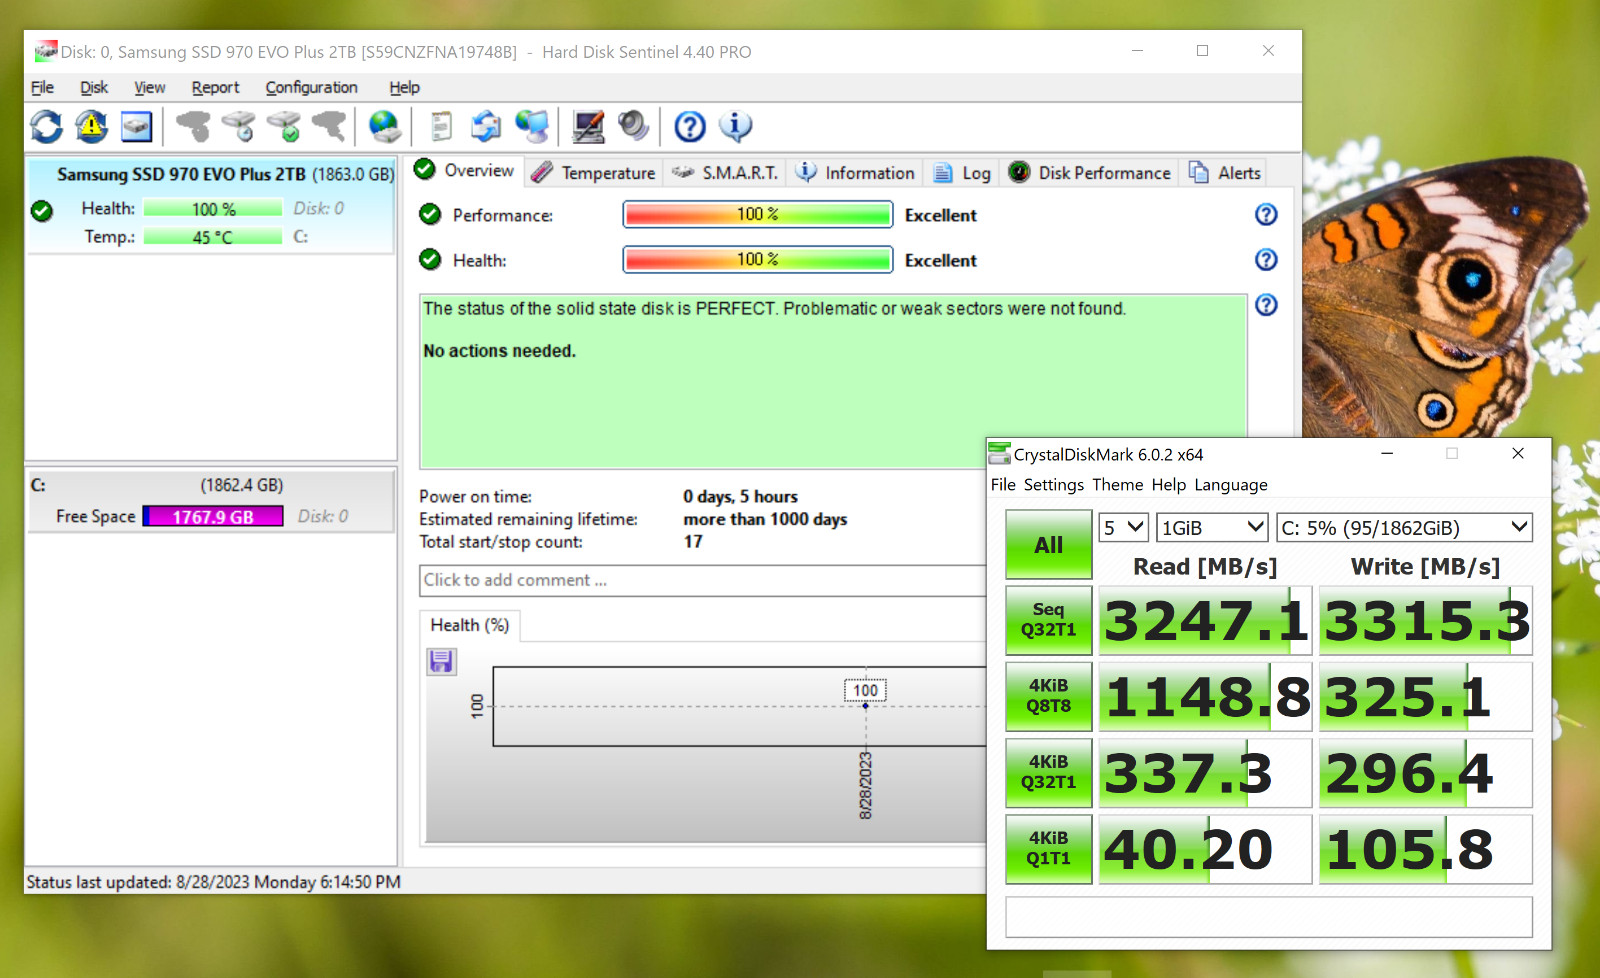Click the 4KiB Q8T8 read result 1148.8
Screen dimensions: 1600x978
click(x=1205, y=697)
